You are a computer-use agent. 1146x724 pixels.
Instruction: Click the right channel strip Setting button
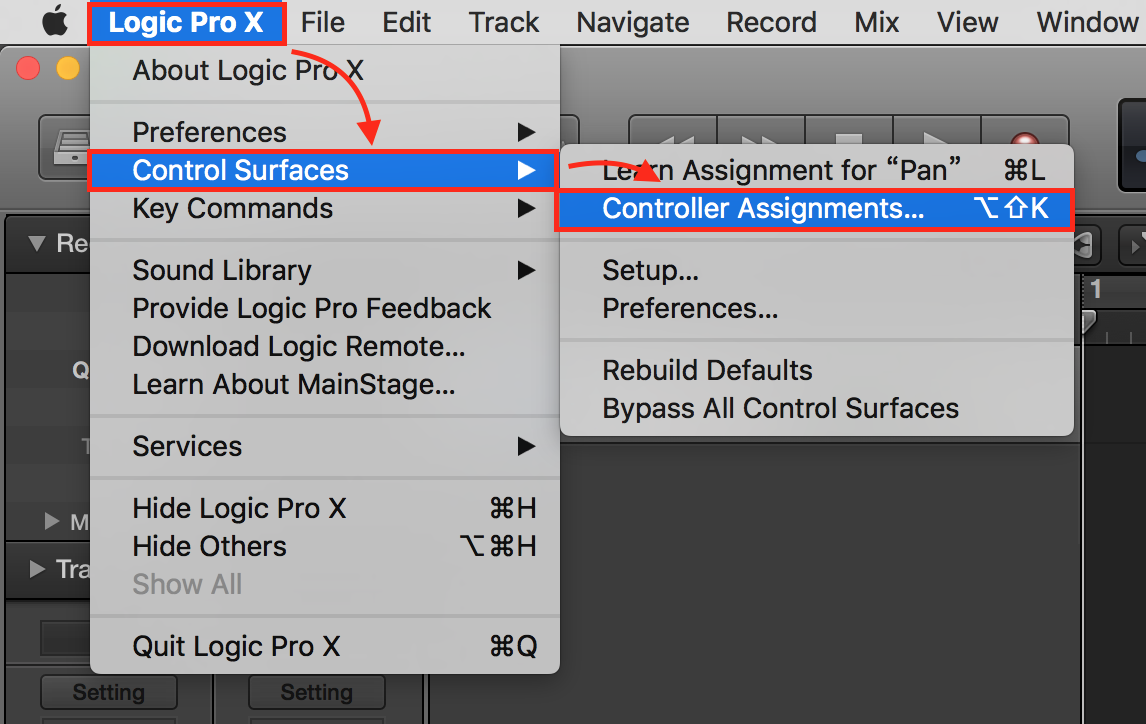316,692
